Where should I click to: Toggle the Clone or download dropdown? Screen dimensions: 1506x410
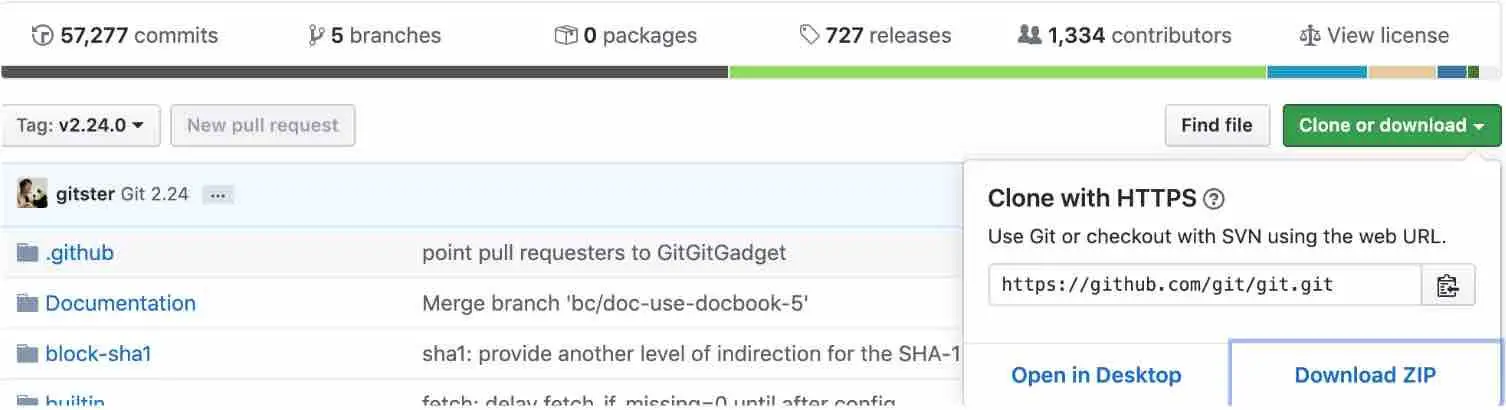(1392, 125)
